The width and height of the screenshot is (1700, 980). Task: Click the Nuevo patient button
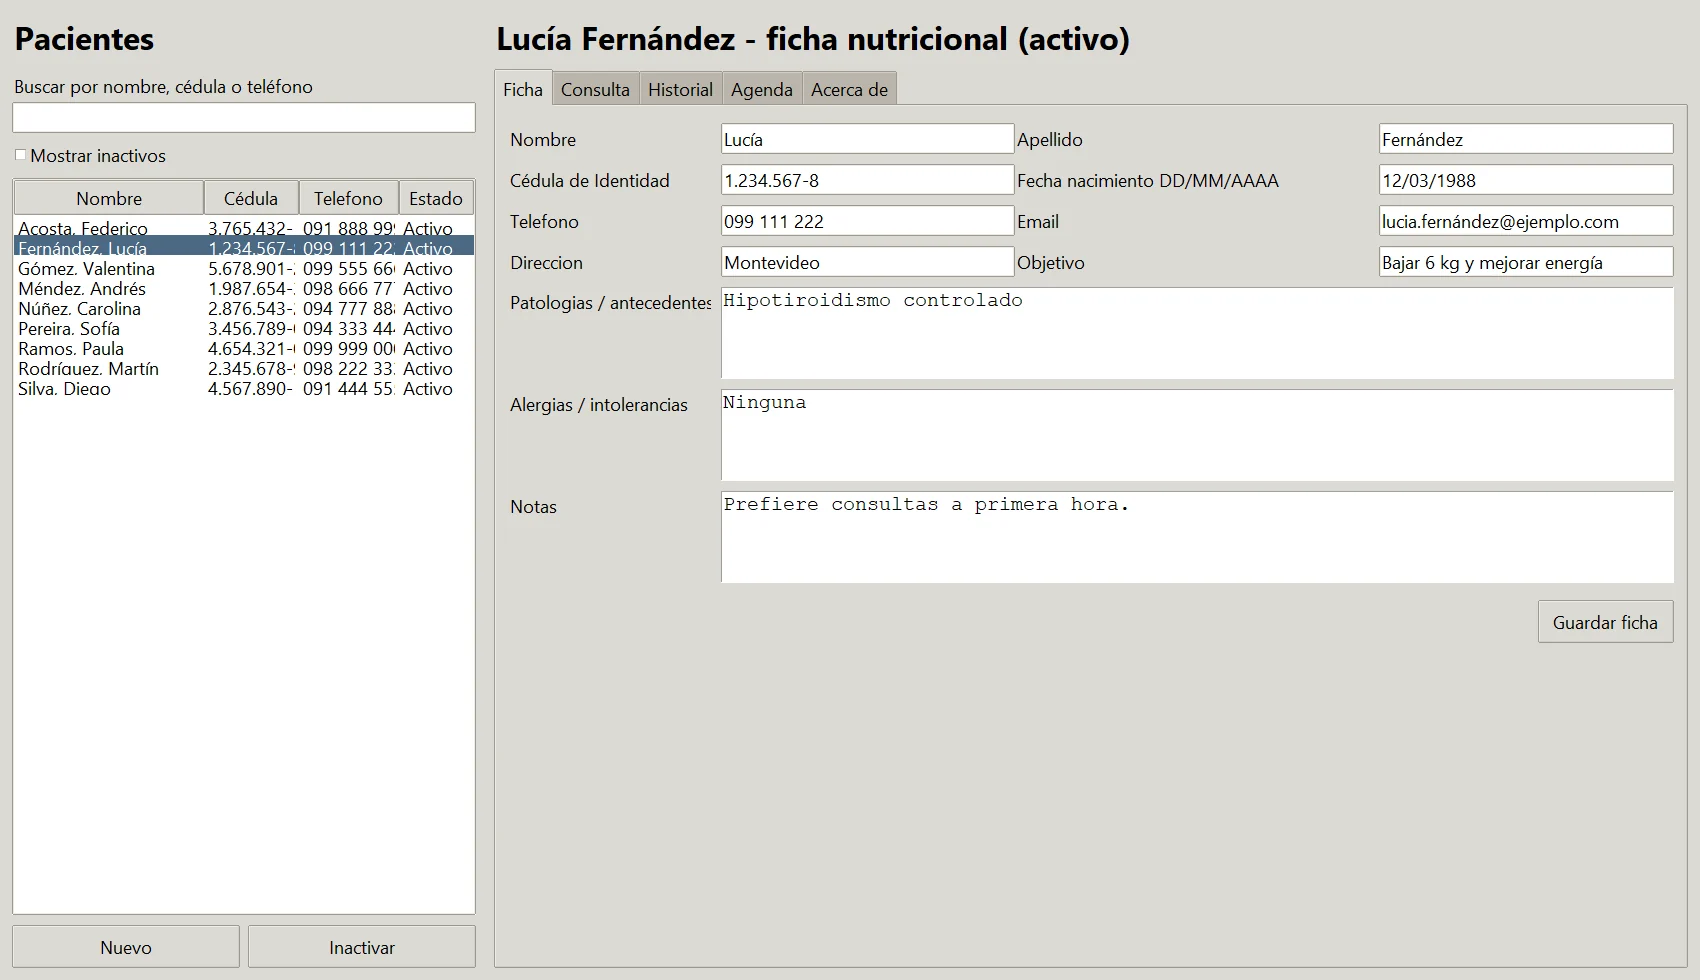126,947
